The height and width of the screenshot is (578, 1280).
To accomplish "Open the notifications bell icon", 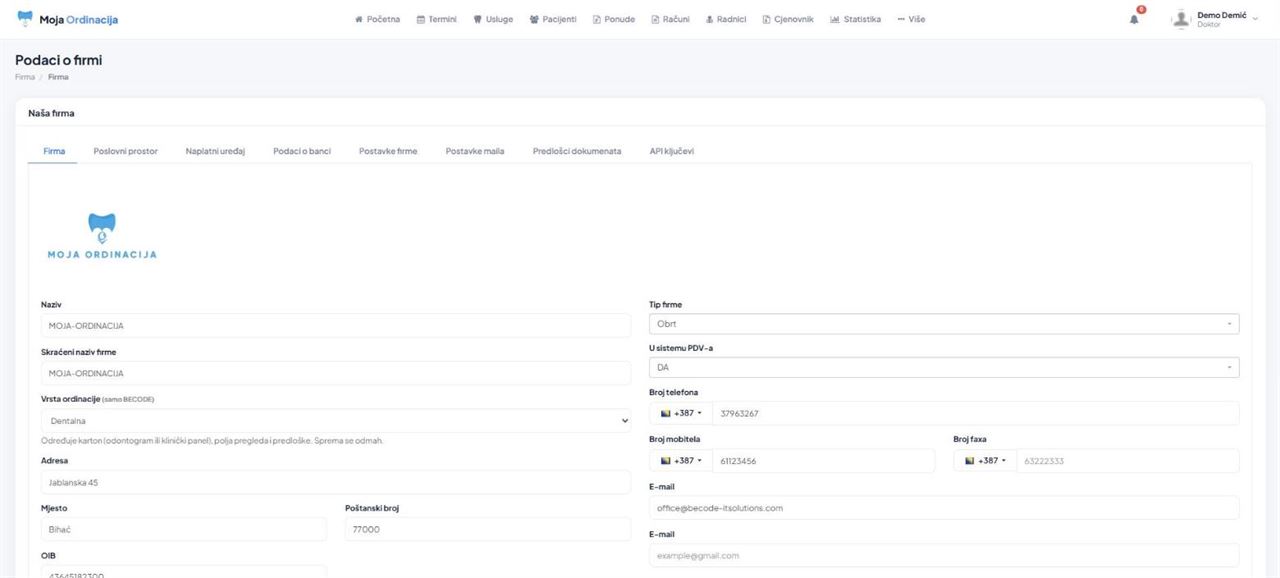I will (x=1135, y=19).
